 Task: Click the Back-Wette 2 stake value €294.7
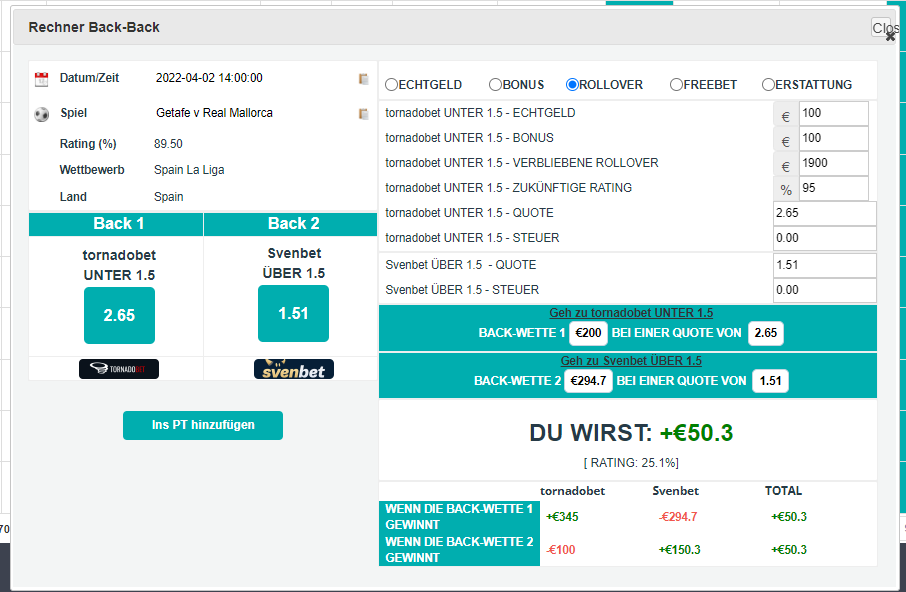(x=588, y=381)
